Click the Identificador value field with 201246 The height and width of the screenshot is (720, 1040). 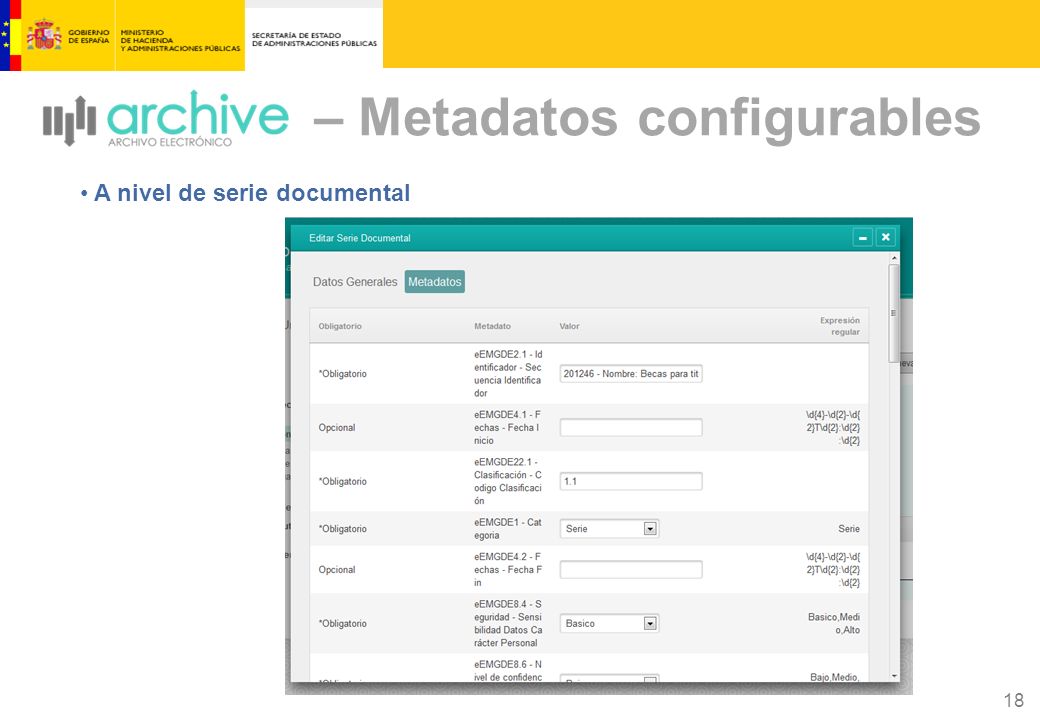(x=631, y=374)
